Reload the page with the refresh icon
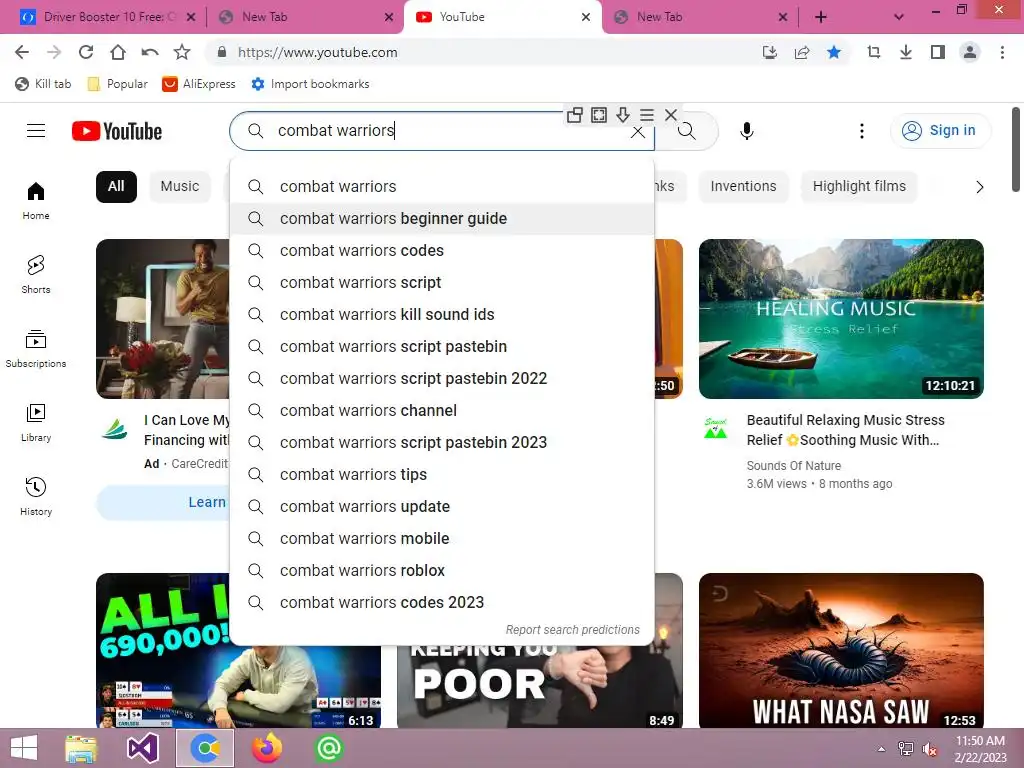The height and width of the screenshot is (768, 1024). (86, 52)
